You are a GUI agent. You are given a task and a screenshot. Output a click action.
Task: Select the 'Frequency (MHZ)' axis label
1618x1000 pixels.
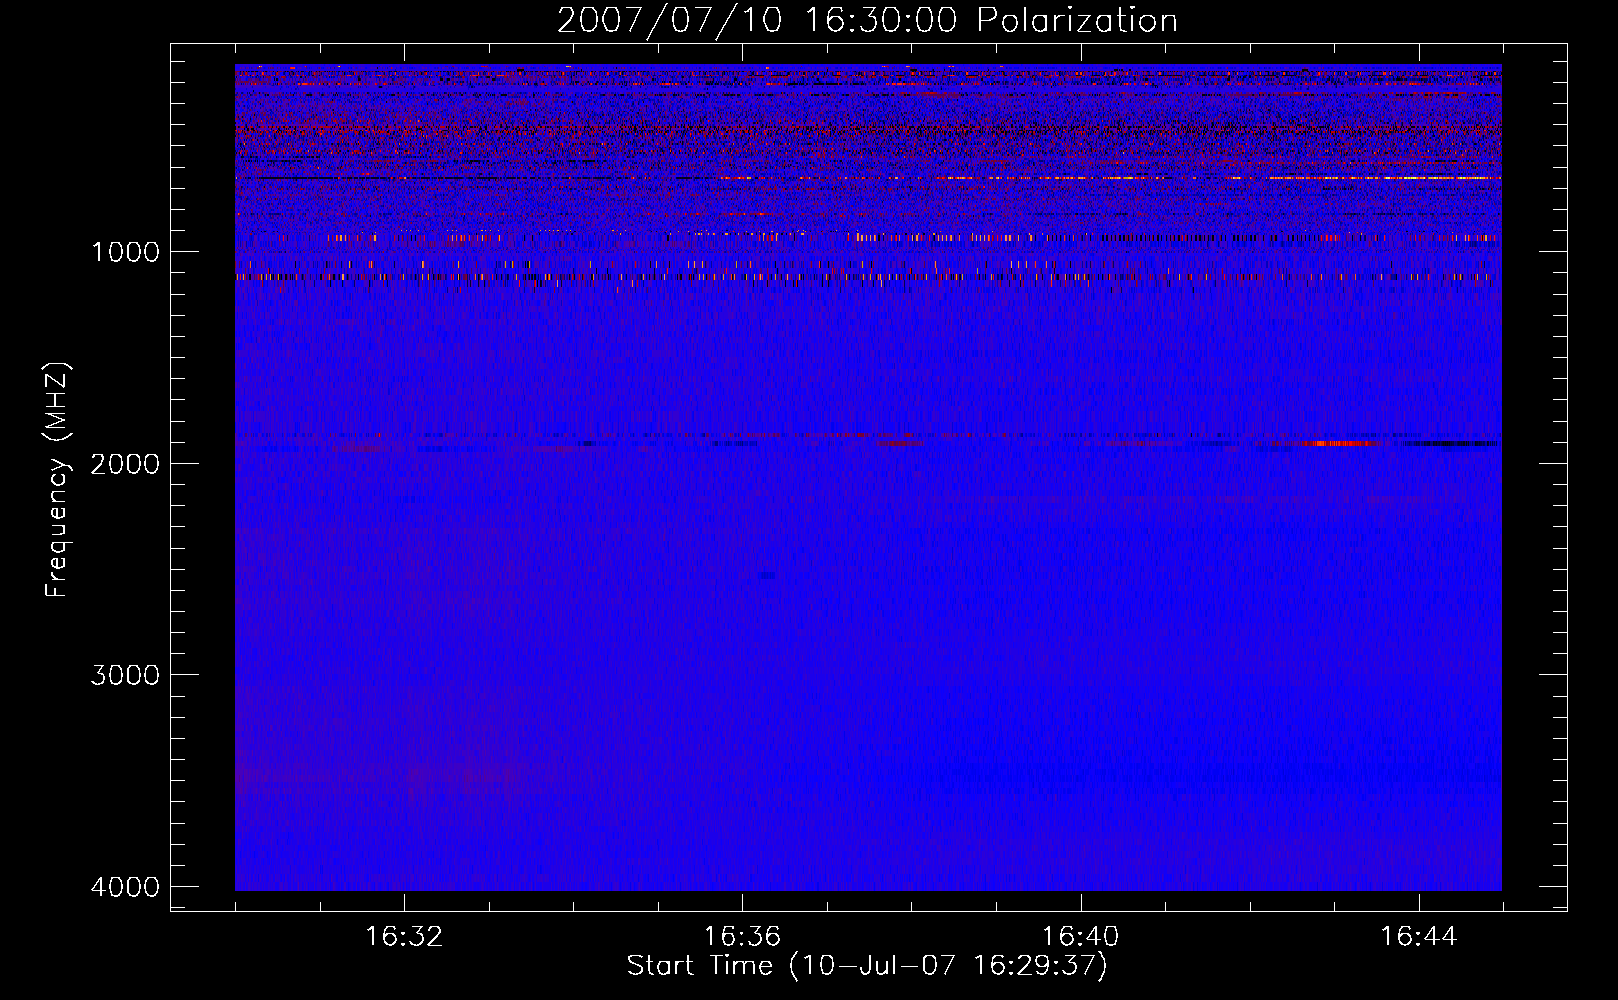coord(58,479)
